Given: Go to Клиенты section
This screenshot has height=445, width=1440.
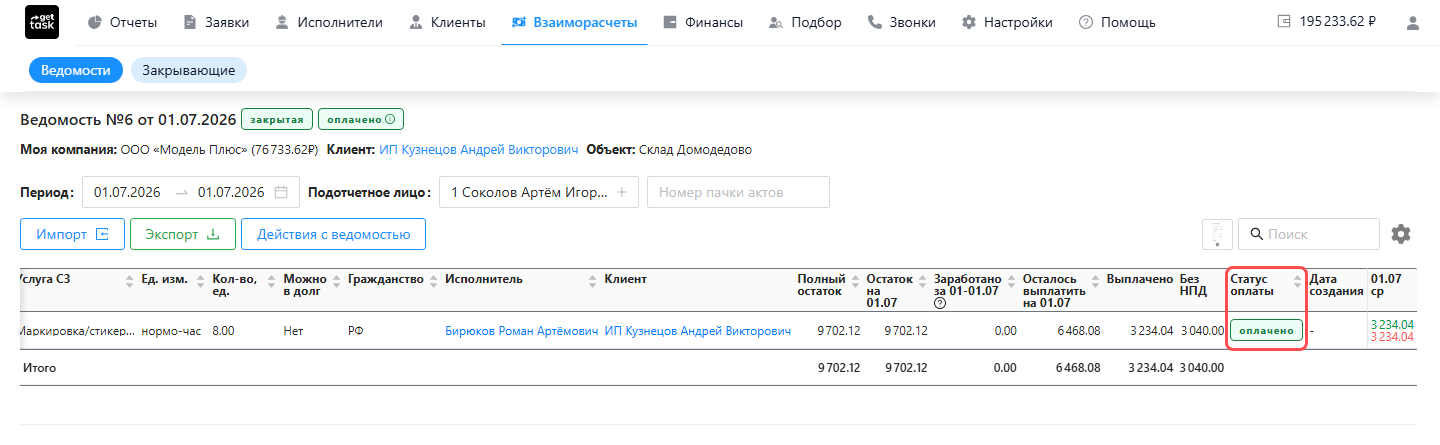Looking at the screenshot, I should pos(447,22).
